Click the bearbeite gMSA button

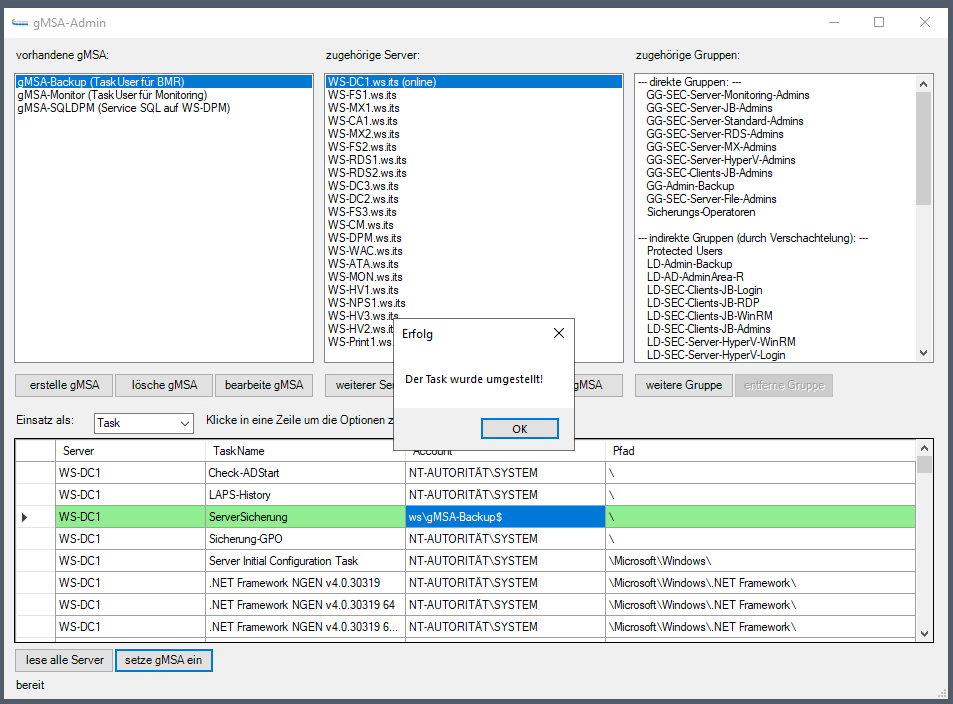pyautogui.click(x=264, y=385)
